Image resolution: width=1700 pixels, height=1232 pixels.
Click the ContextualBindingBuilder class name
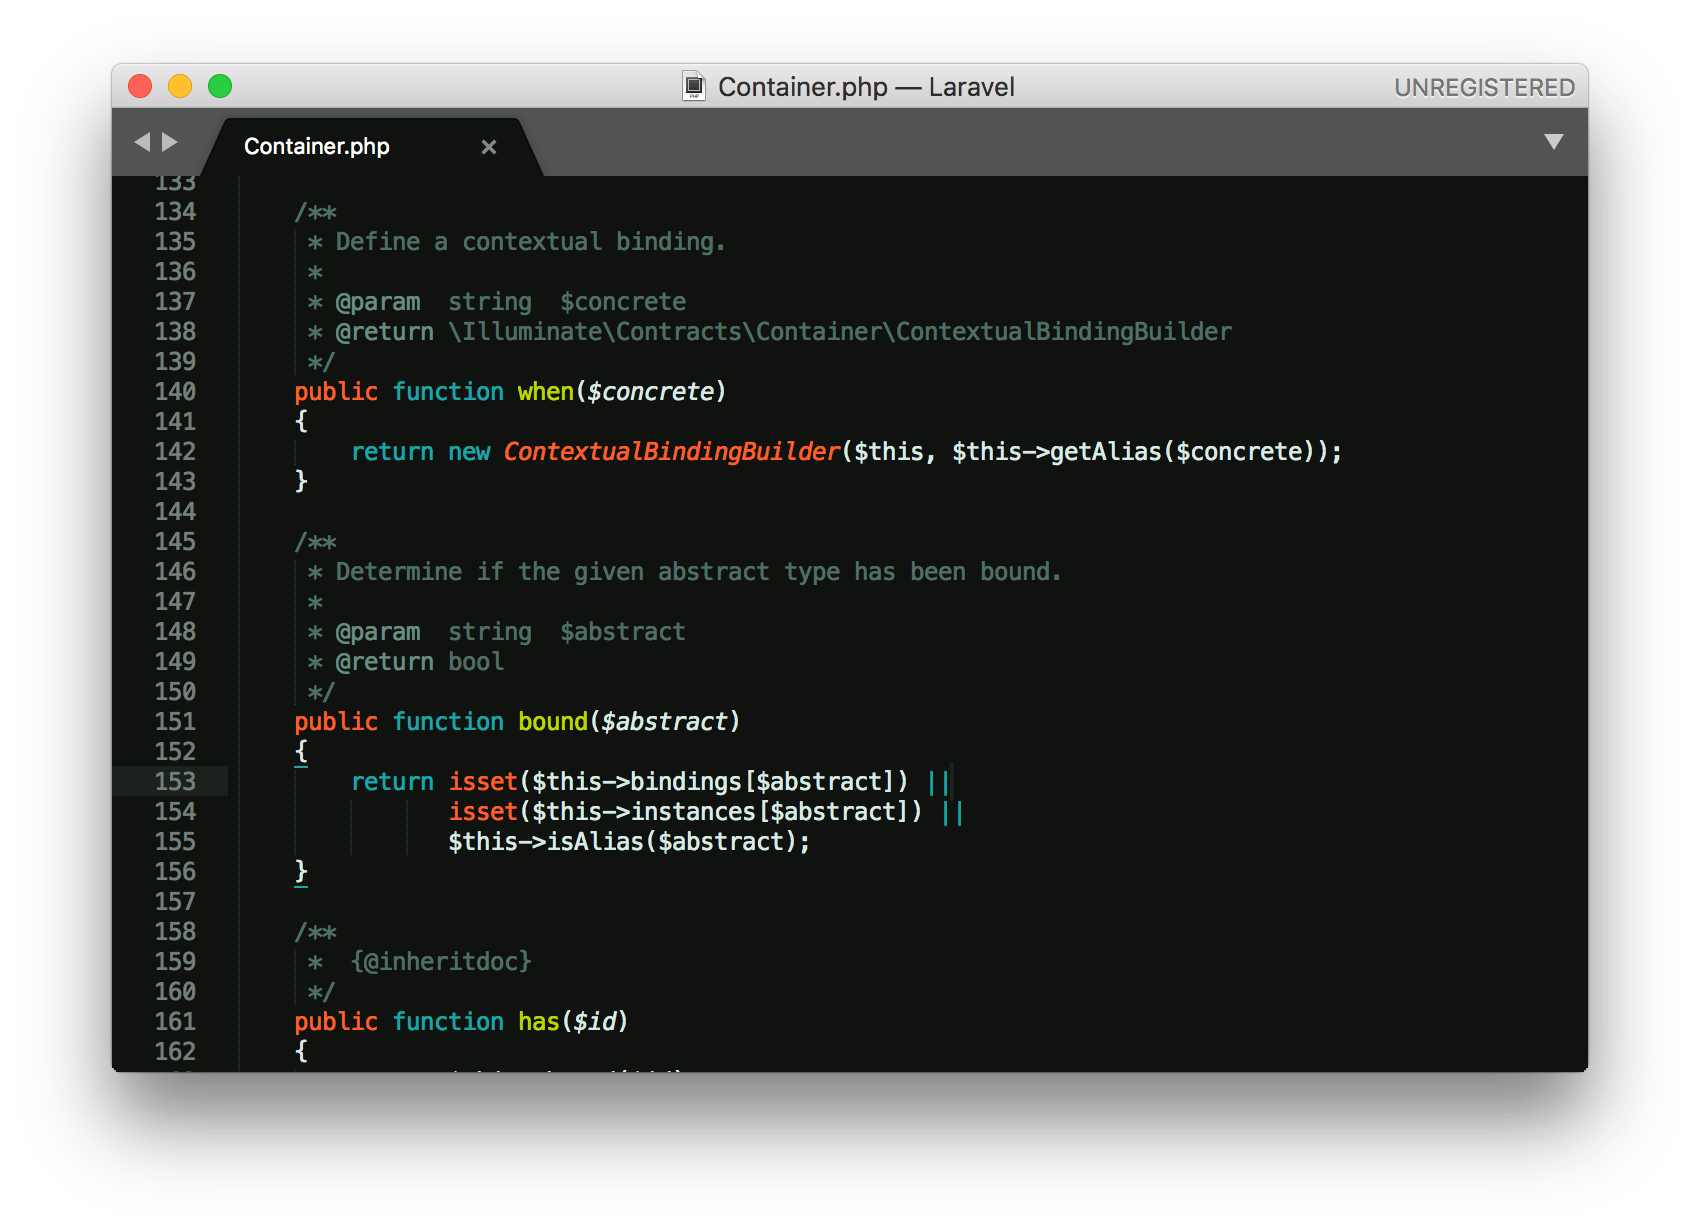[x=670, y=451]
